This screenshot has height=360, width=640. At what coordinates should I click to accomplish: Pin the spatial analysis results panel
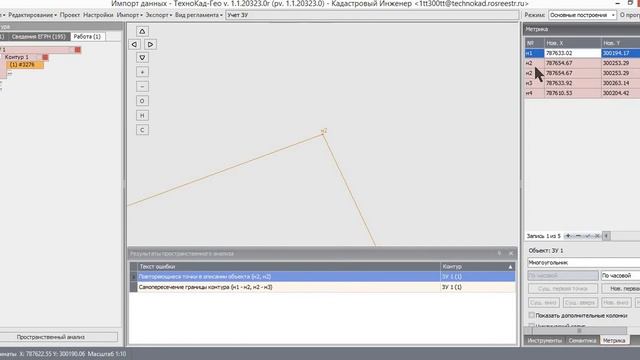point(499,253)
